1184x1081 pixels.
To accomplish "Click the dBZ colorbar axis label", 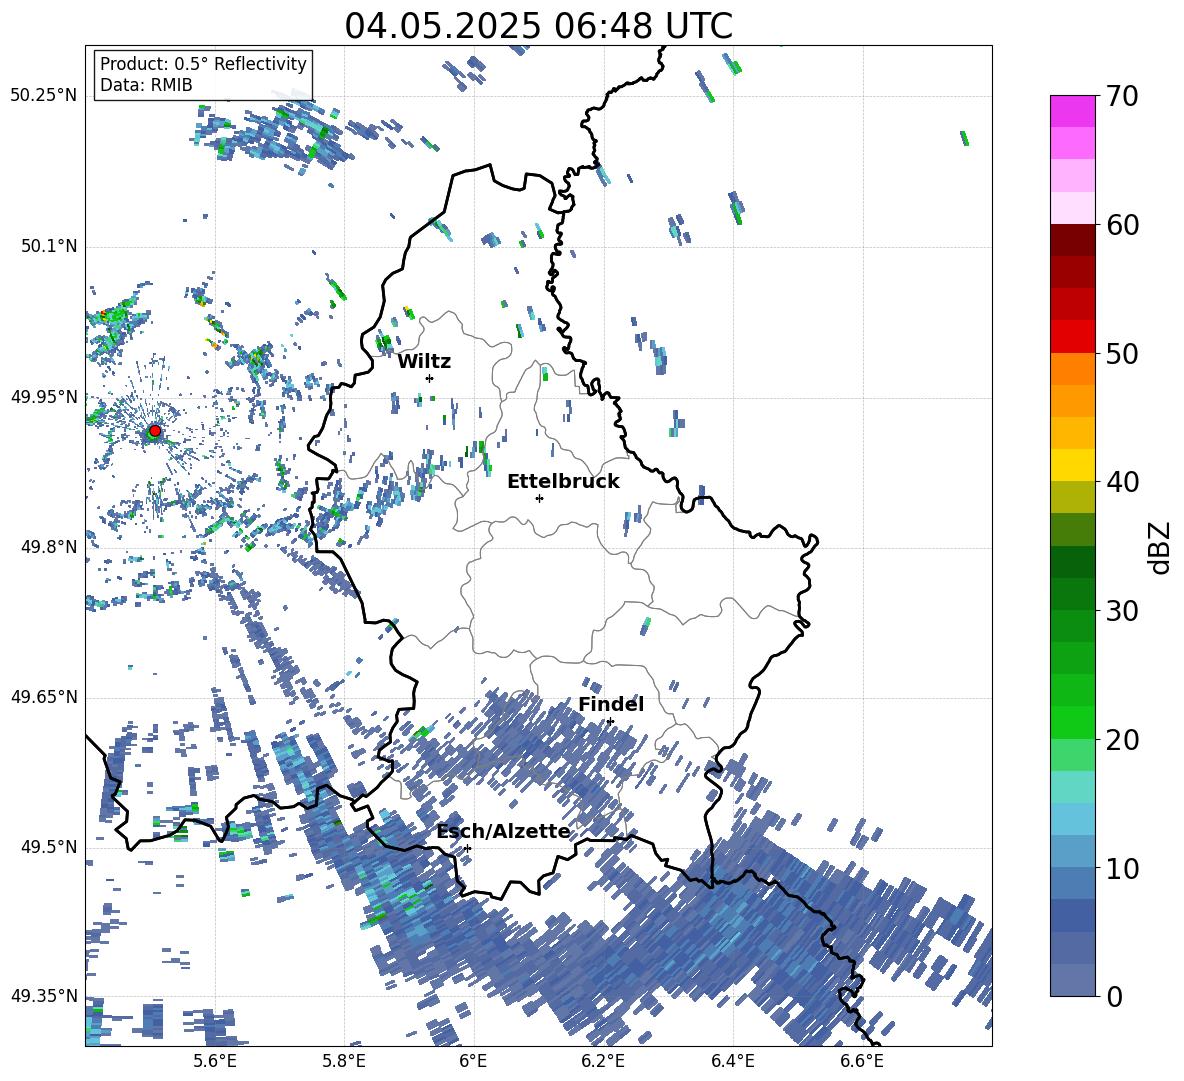I will pos(1160,547).
